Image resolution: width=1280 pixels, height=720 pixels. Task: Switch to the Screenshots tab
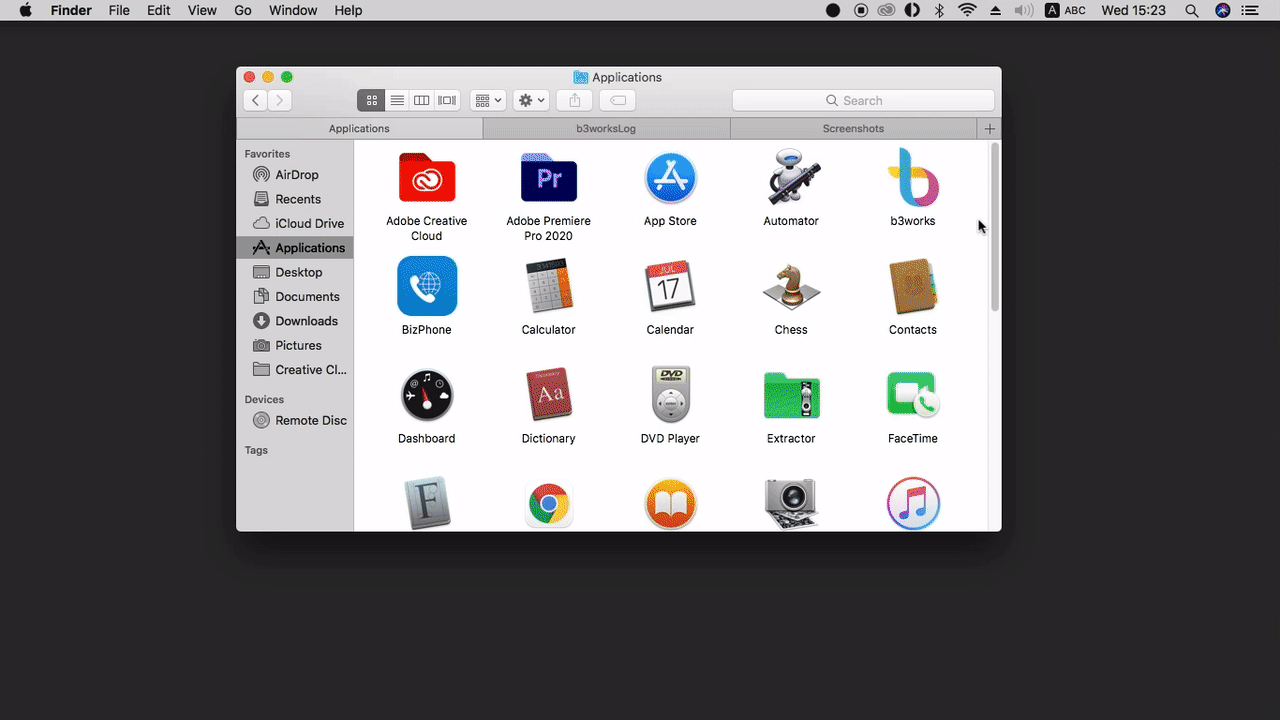point(853,128)
